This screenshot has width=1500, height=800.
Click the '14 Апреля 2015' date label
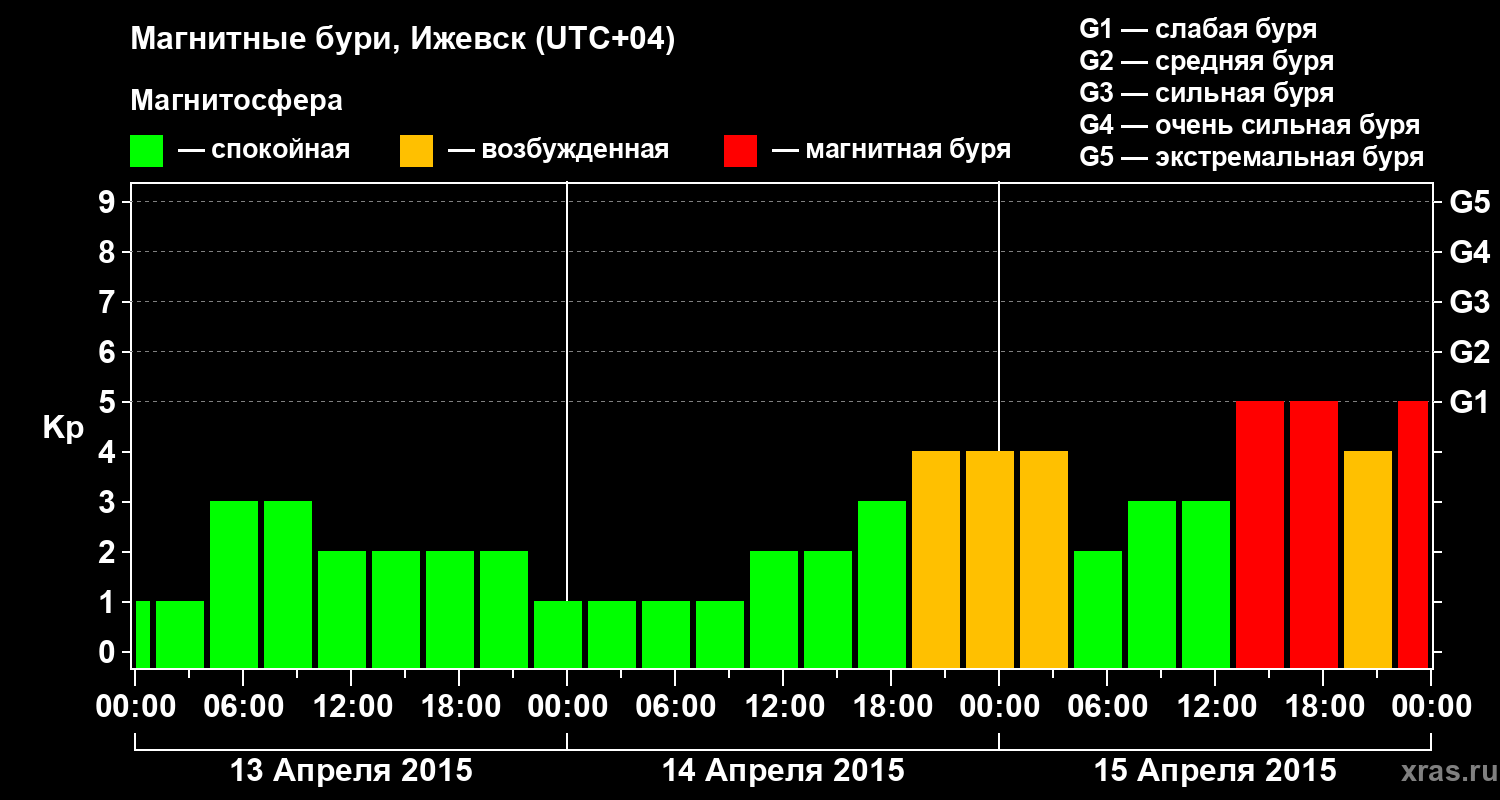tap(783, 770)
